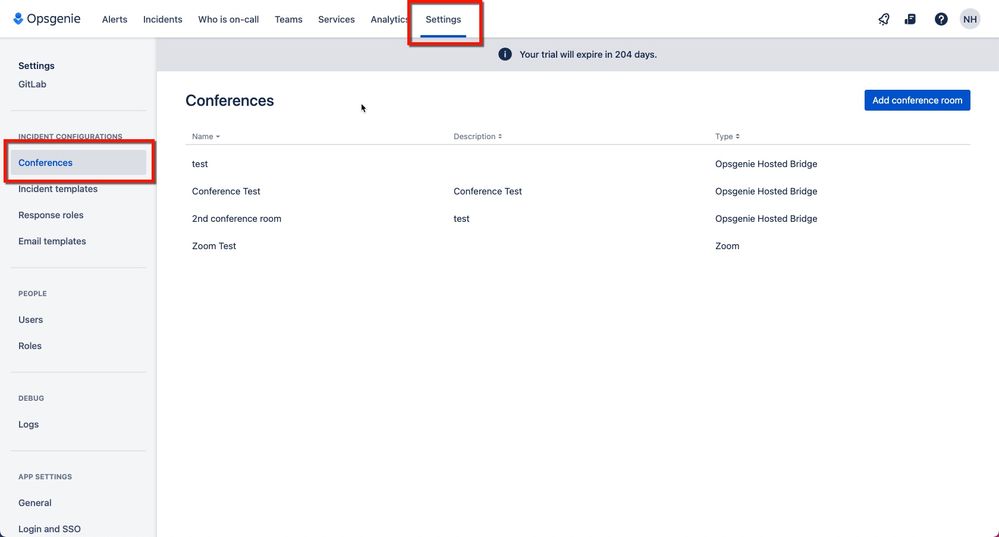Open General app settings
Viewport: 999px width, 537px height.
point(35,503)
